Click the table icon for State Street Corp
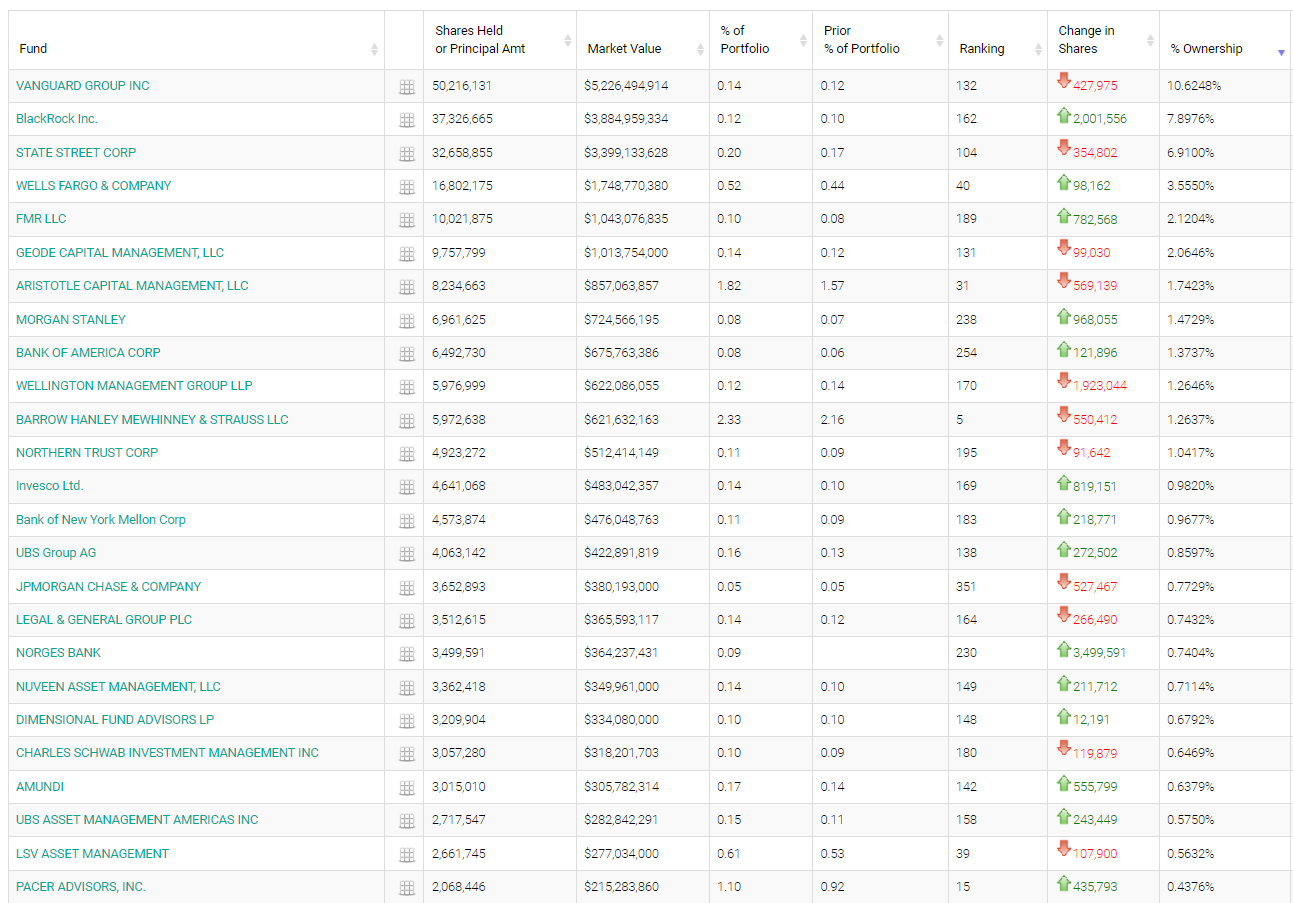 pos(407,154)
